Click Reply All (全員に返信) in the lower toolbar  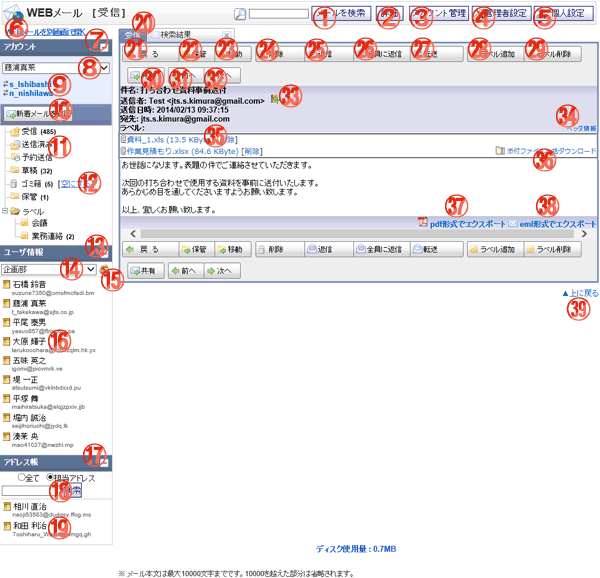382,249
